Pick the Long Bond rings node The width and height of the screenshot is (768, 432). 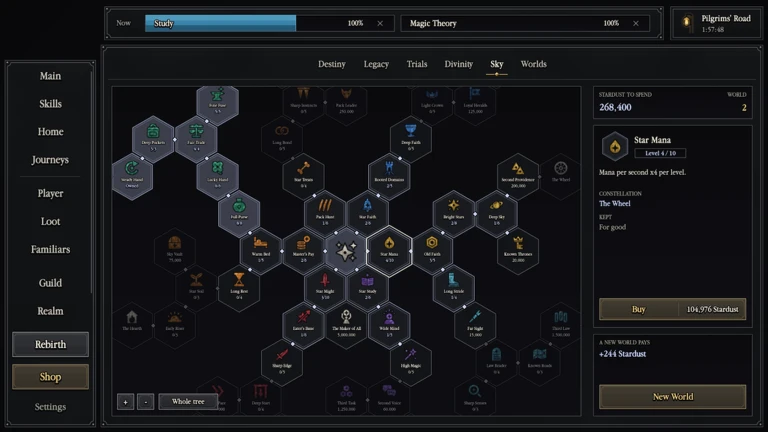pyautogui.click(x=282, y=140)
